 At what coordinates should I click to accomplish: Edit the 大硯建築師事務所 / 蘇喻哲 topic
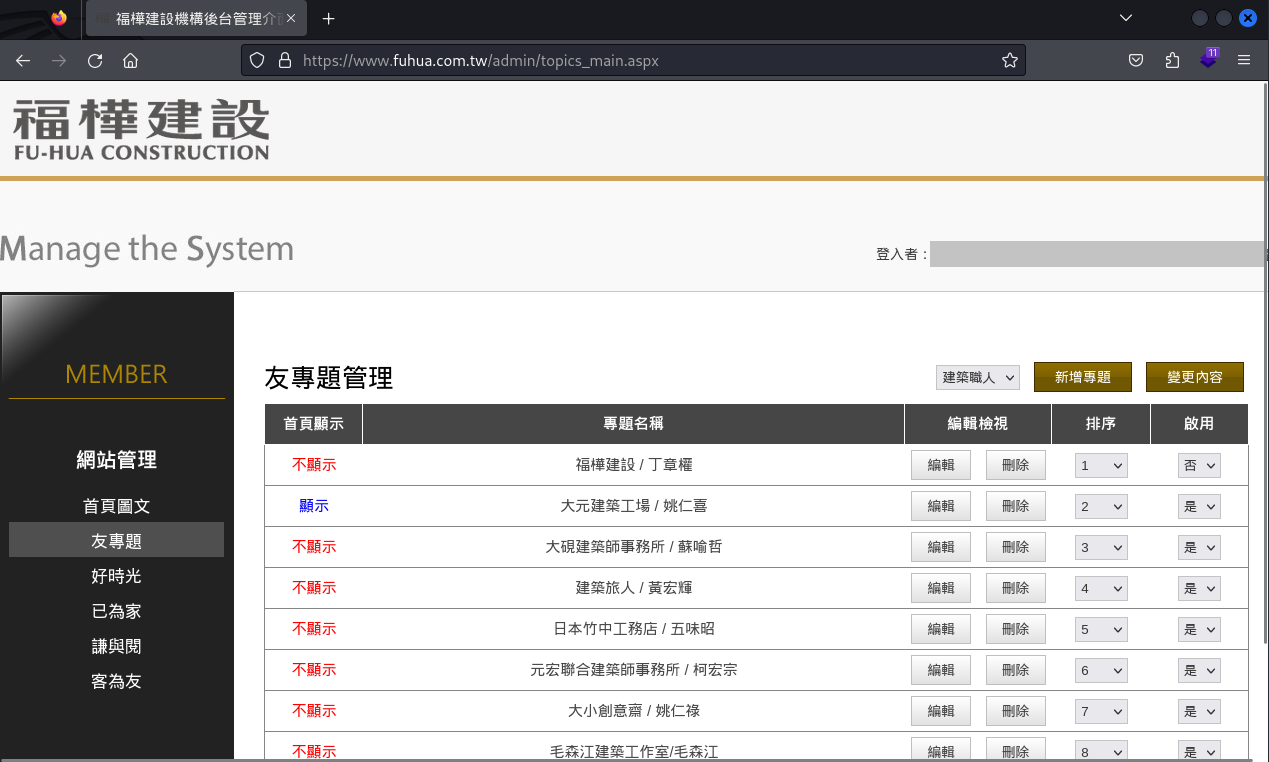tap(941, 547)
